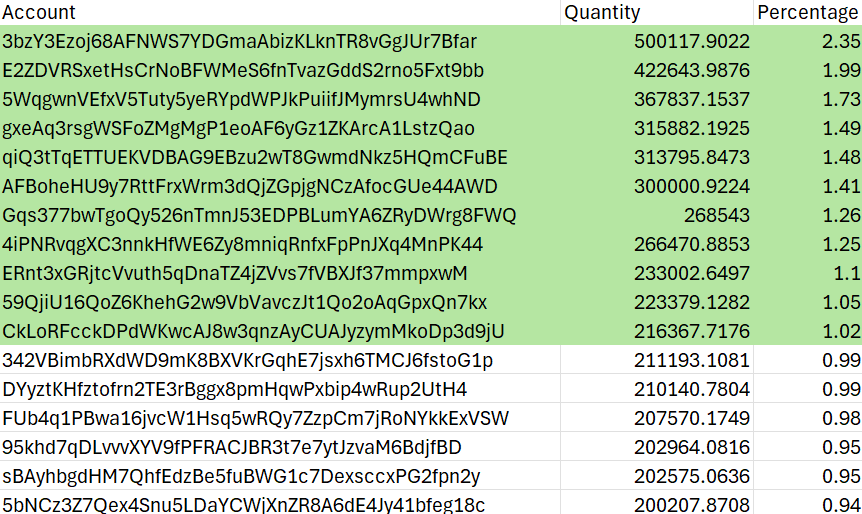Select account cell starting with 342VBimbRXdWD9mK8

click(x=280, y=360)
